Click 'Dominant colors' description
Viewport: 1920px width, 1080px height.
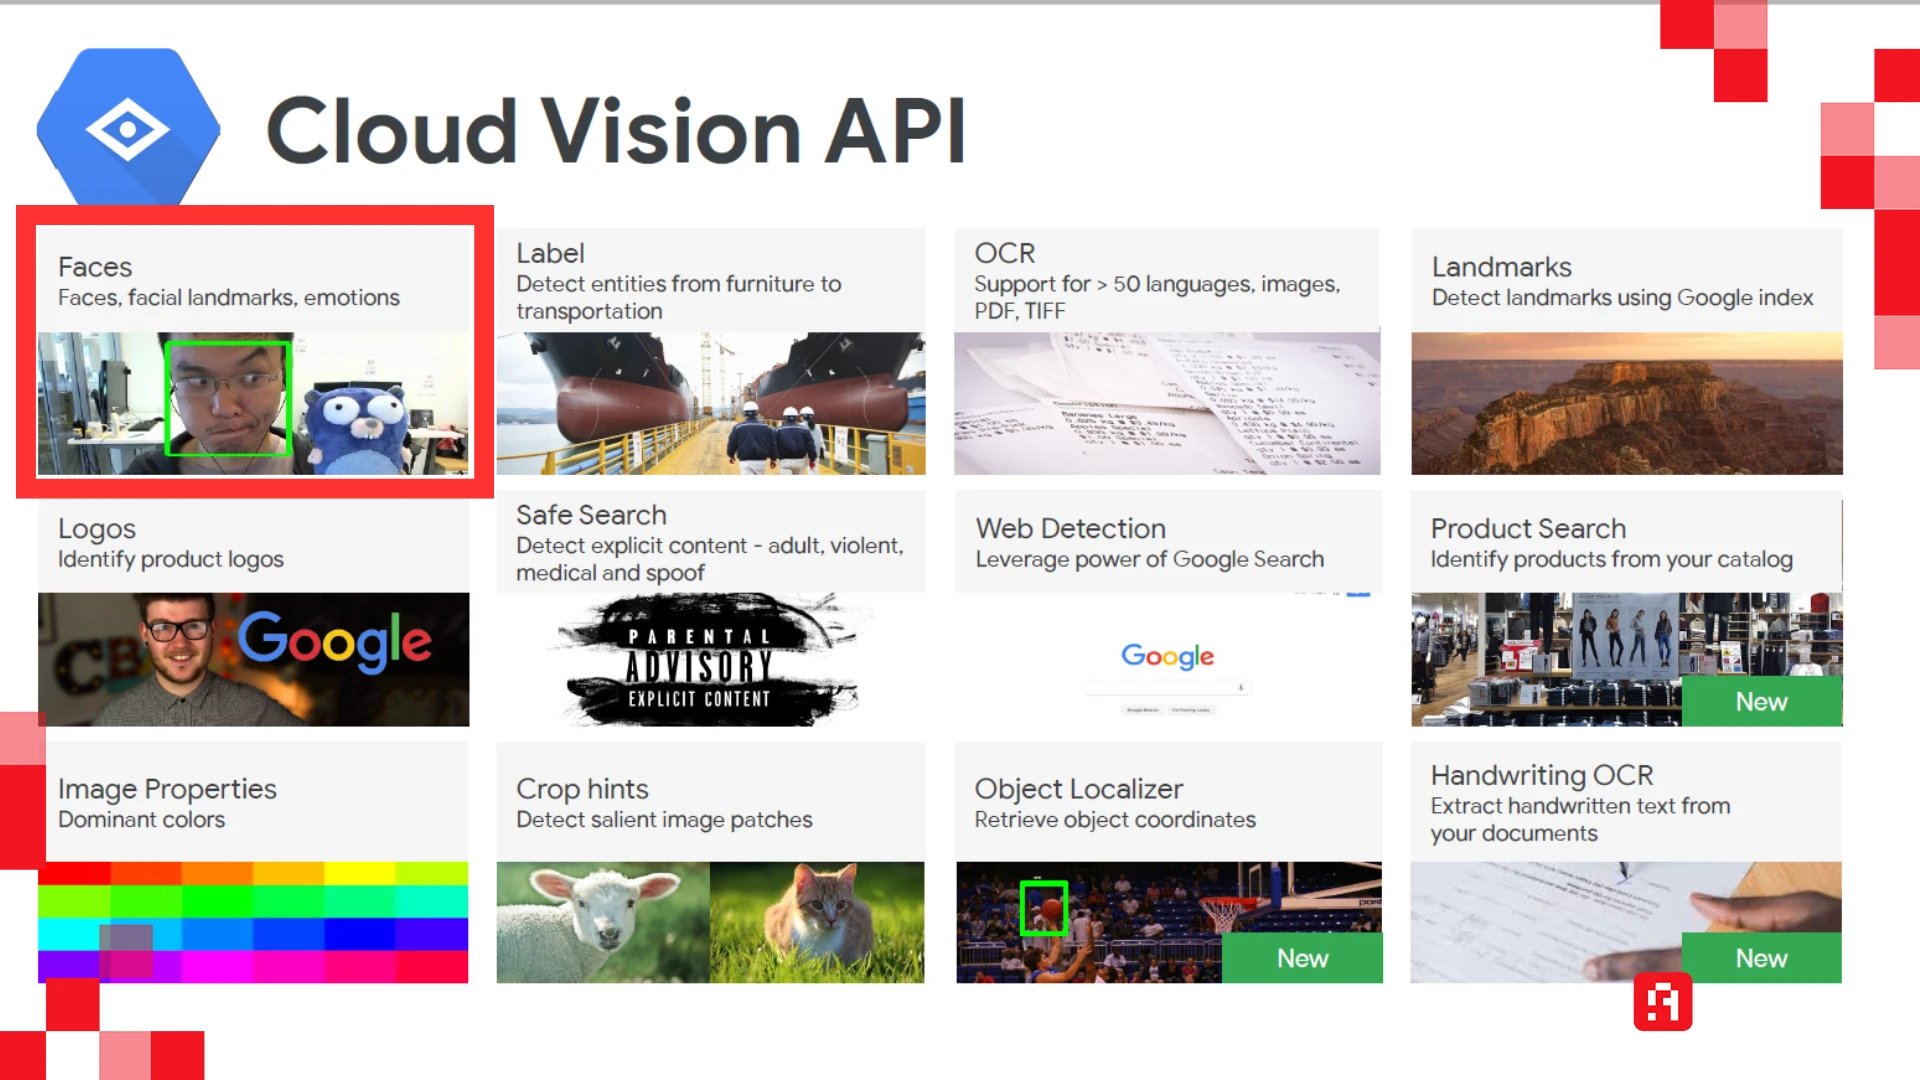(141, 820)
